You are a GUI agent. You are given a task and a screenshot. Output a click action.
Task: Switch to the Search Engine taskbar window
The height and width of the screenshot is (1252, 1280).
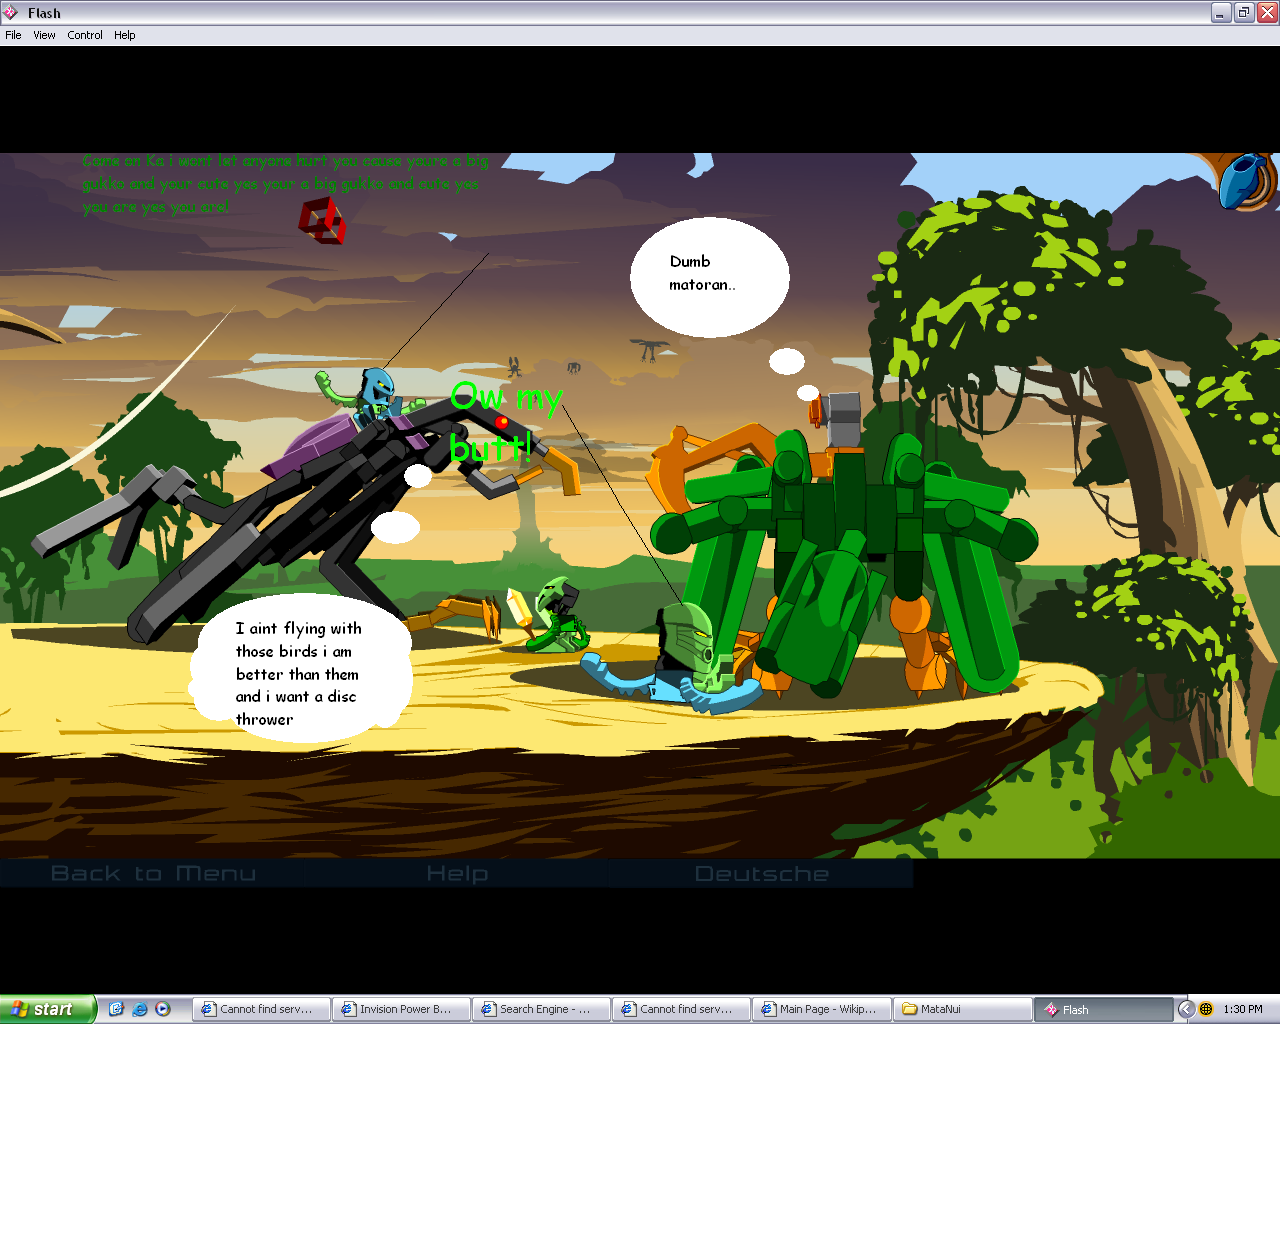541,1010
